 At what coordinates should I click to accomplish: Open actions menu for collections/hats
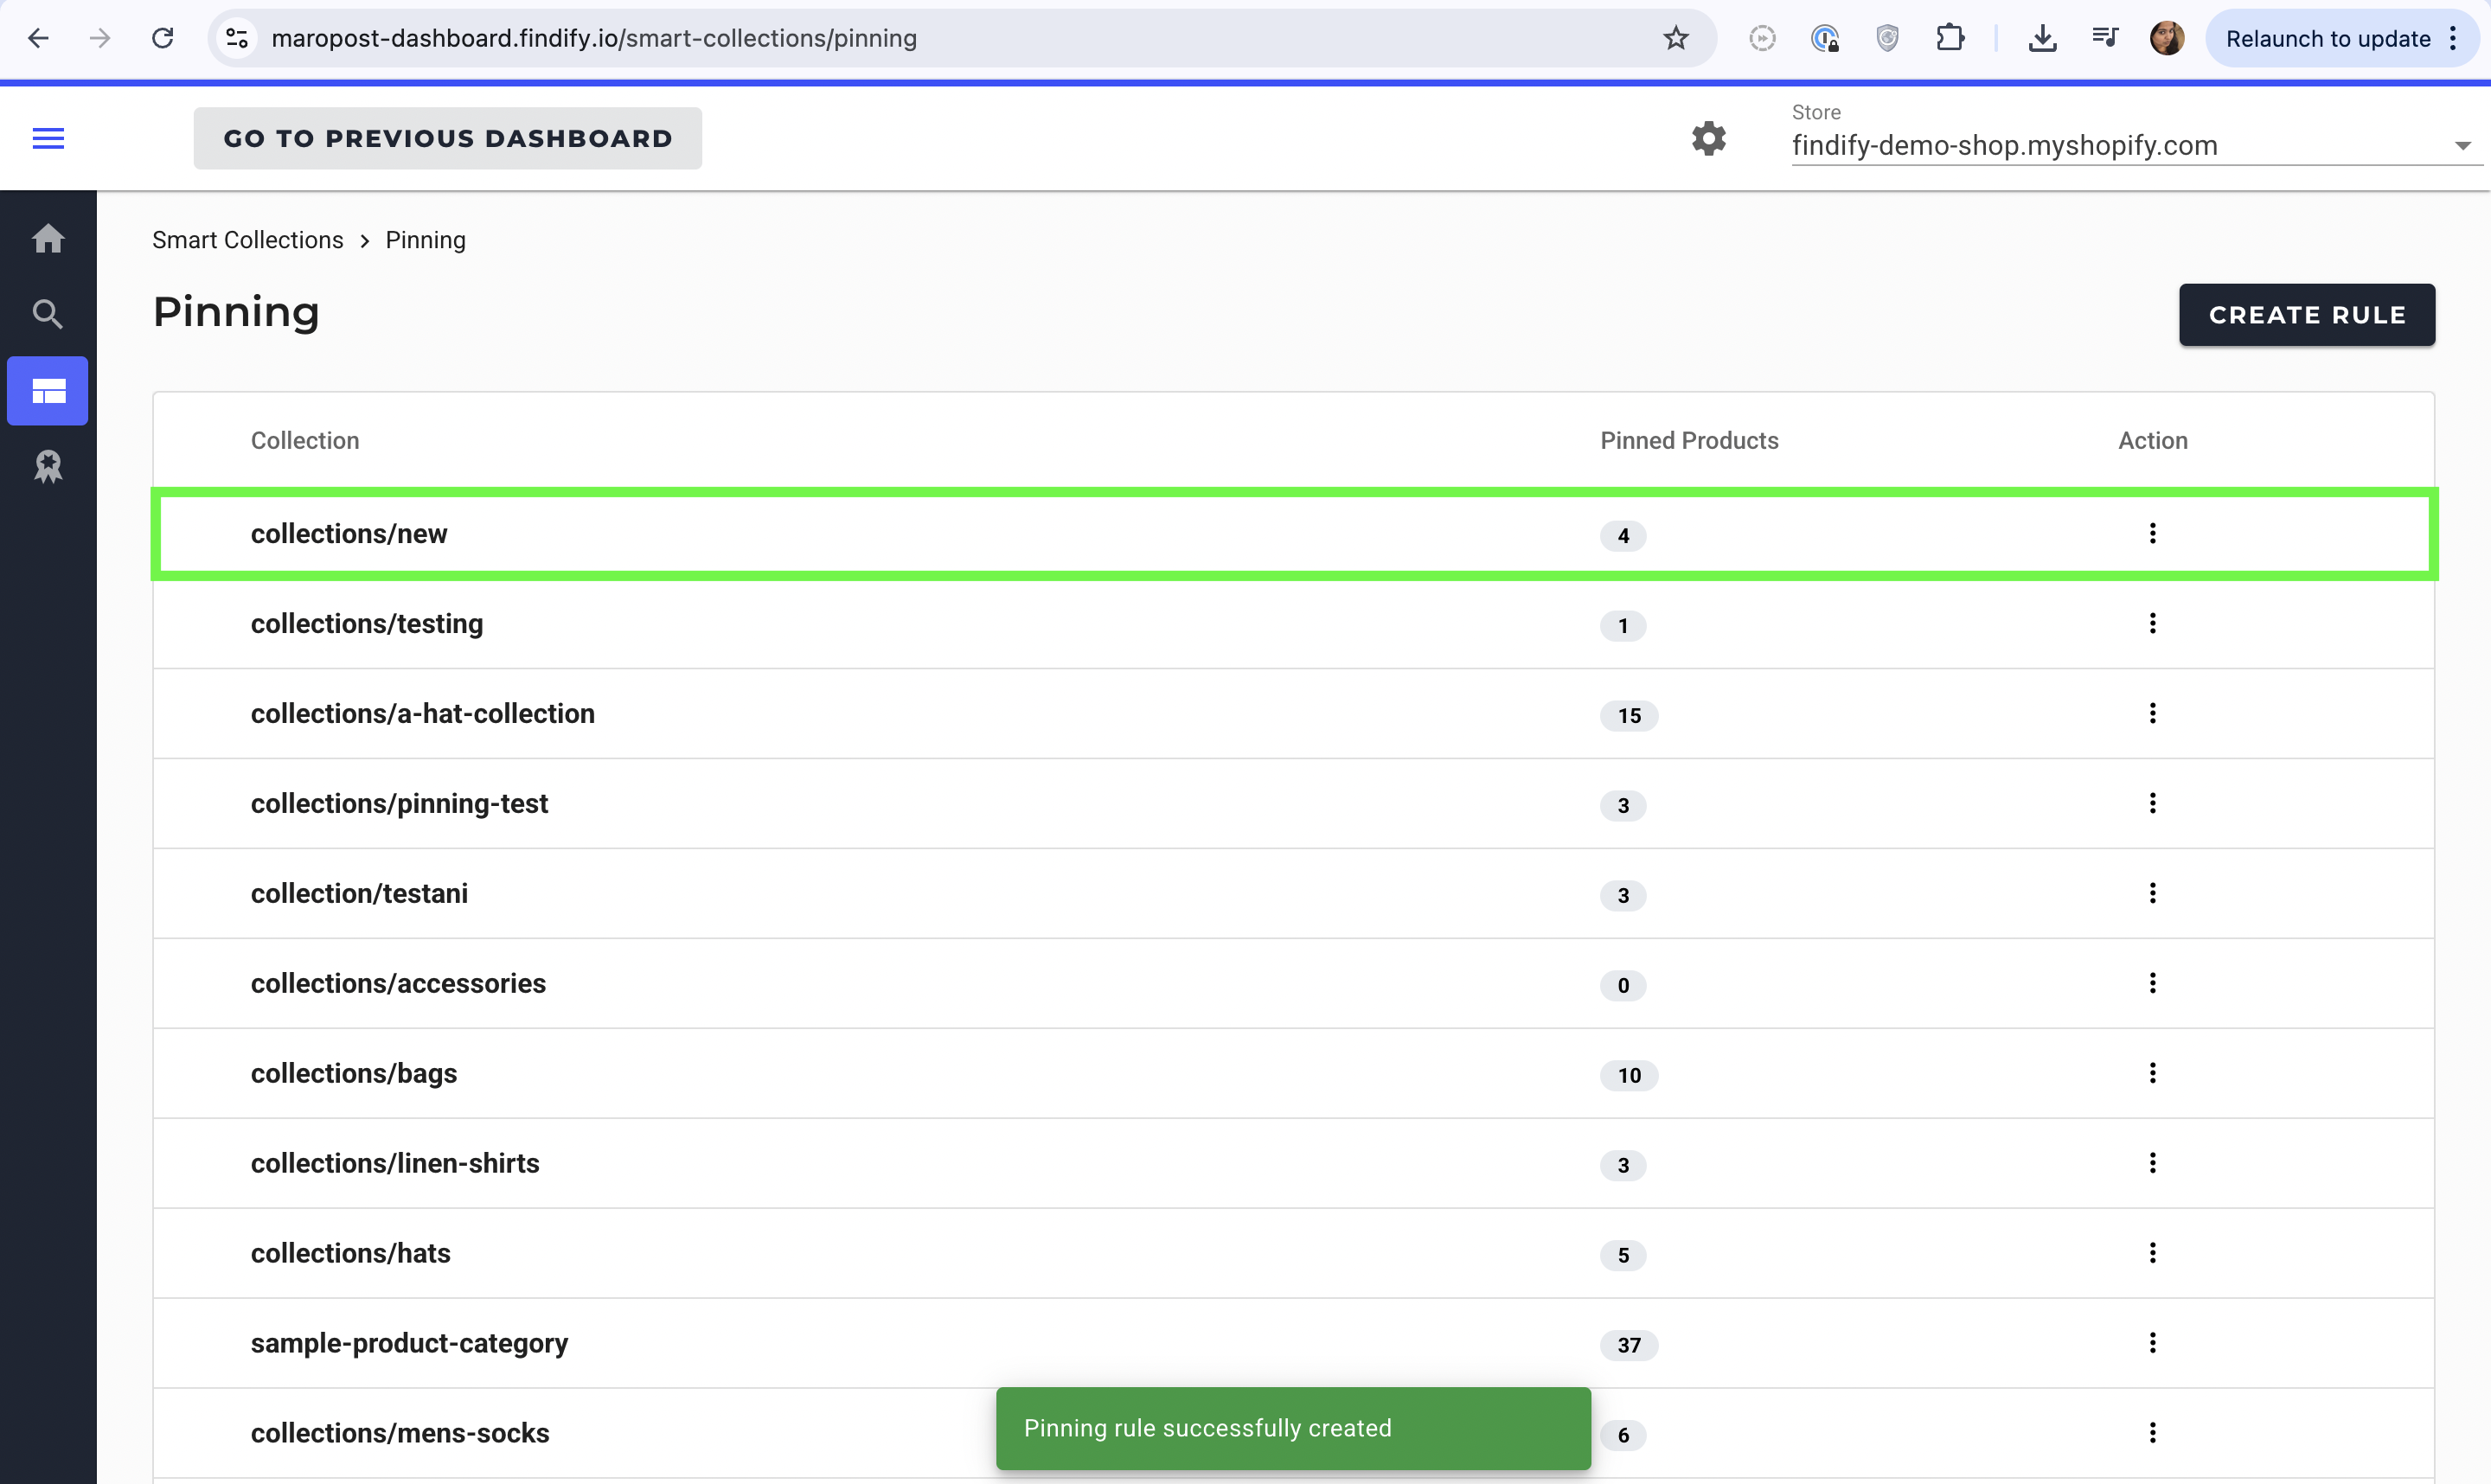click(x=2152, y=1253)
